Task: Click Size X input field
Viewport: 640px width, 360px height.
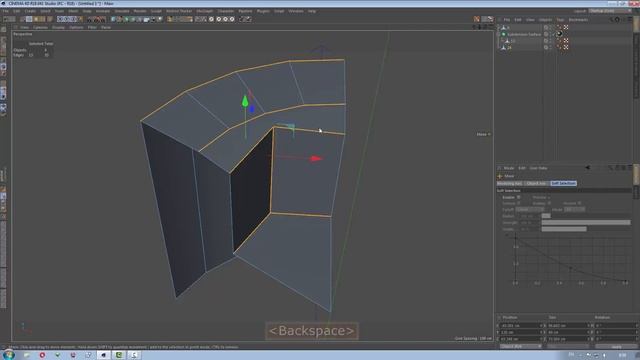Action: (x=567, y=326)
